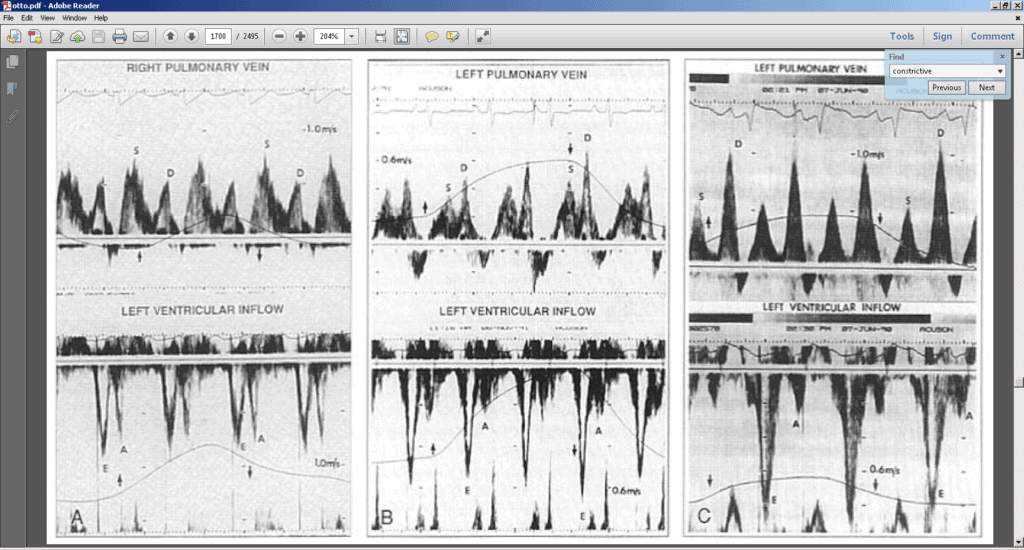Click the vertical scrollbar thumb
The width and height of the screenshot is (1024, 550).
coord(1019,382)
